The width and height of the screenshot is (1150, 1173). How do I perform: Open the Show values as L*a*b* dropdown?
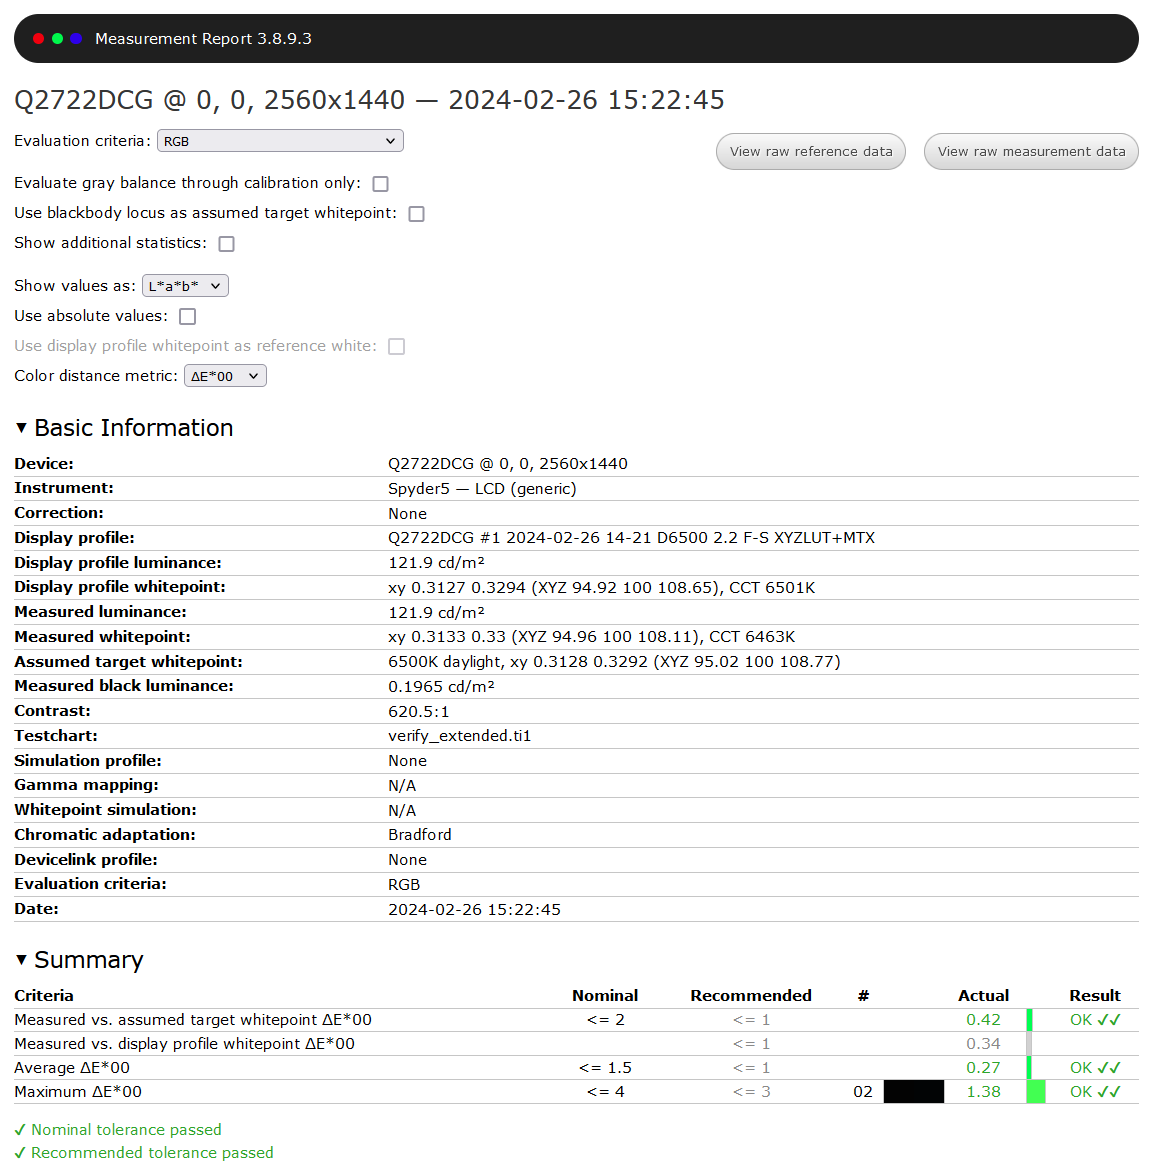[185, 286]
